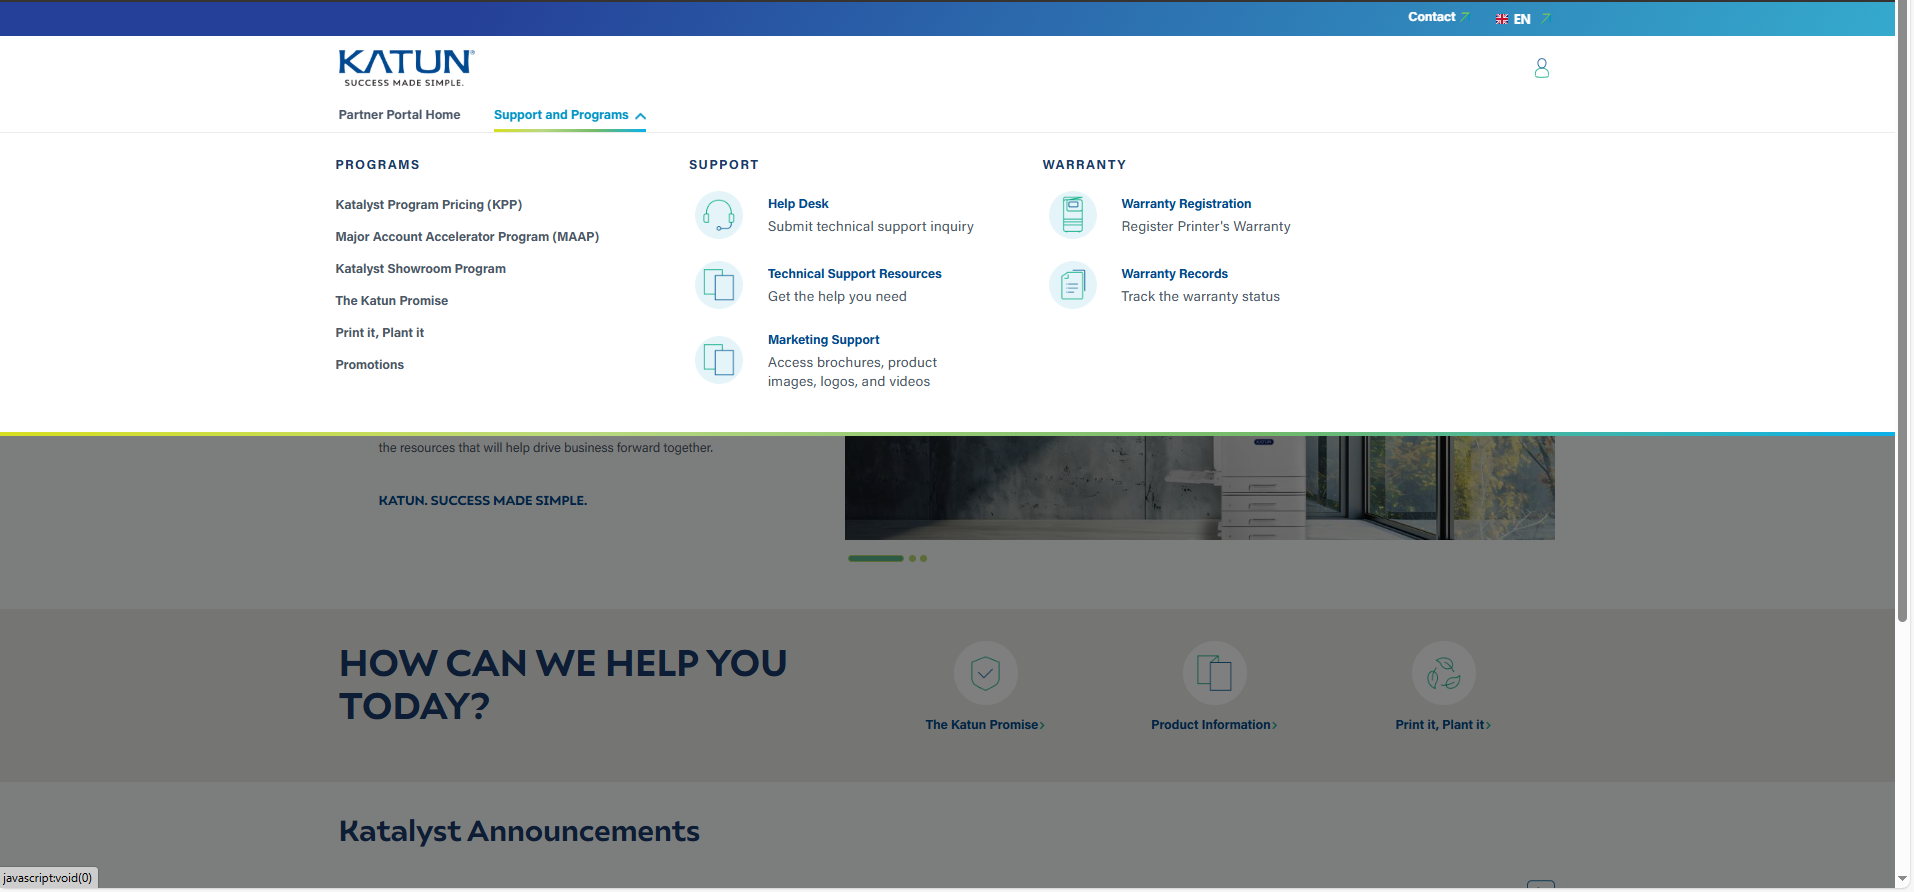The height and width of the screenshot is (892, 1914).
Task: Click the Katun Promise shield icon
Action: pyautogui.click(x=985, y=673)
